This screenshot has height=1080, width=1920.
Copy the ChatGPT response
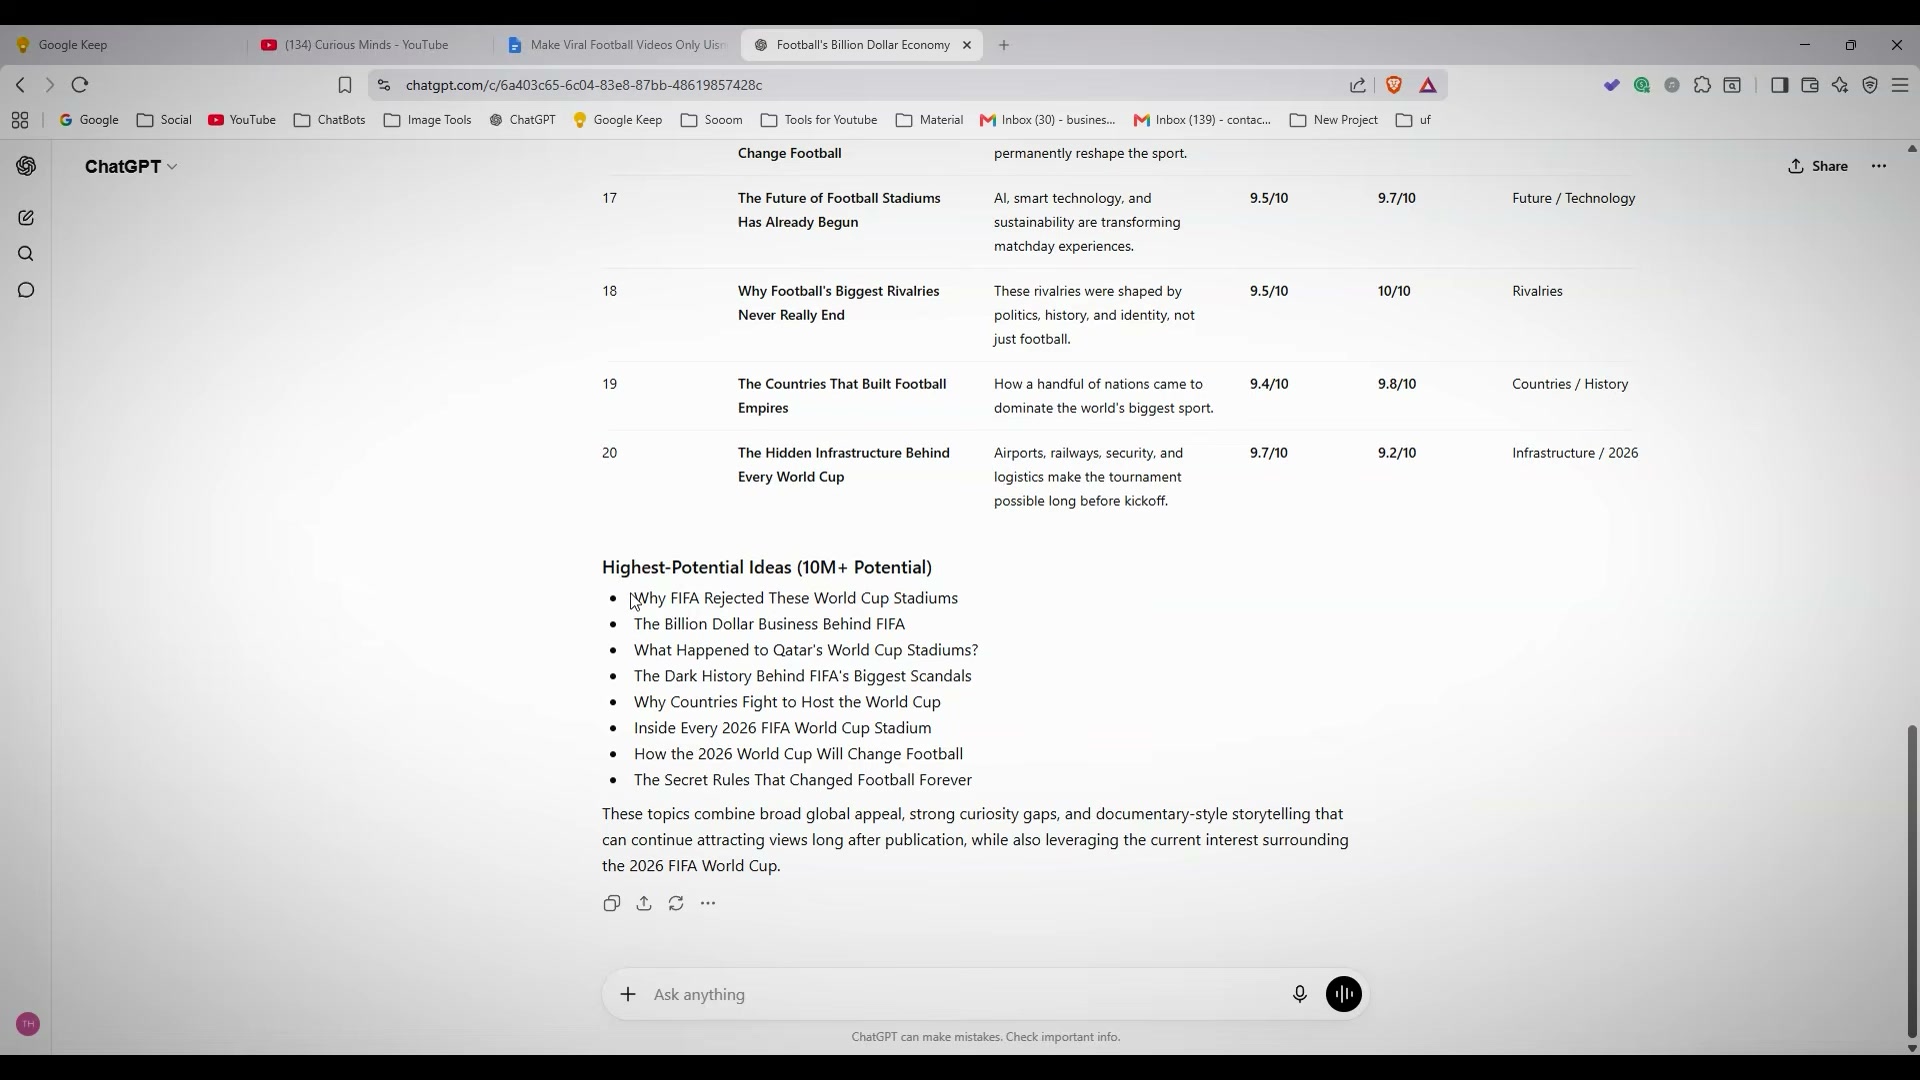click(612, 903)
